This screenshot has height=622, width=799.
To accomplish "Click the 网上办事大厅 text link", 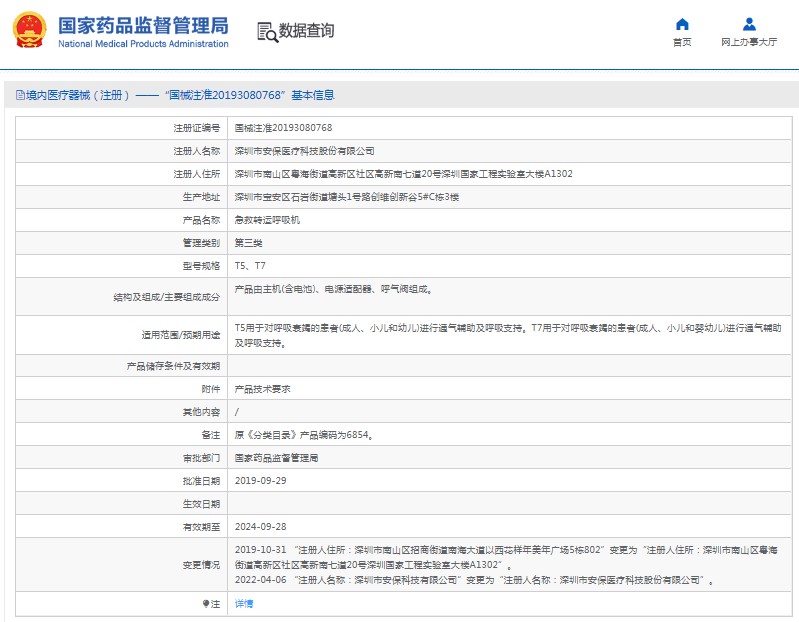I will point(749,42).
